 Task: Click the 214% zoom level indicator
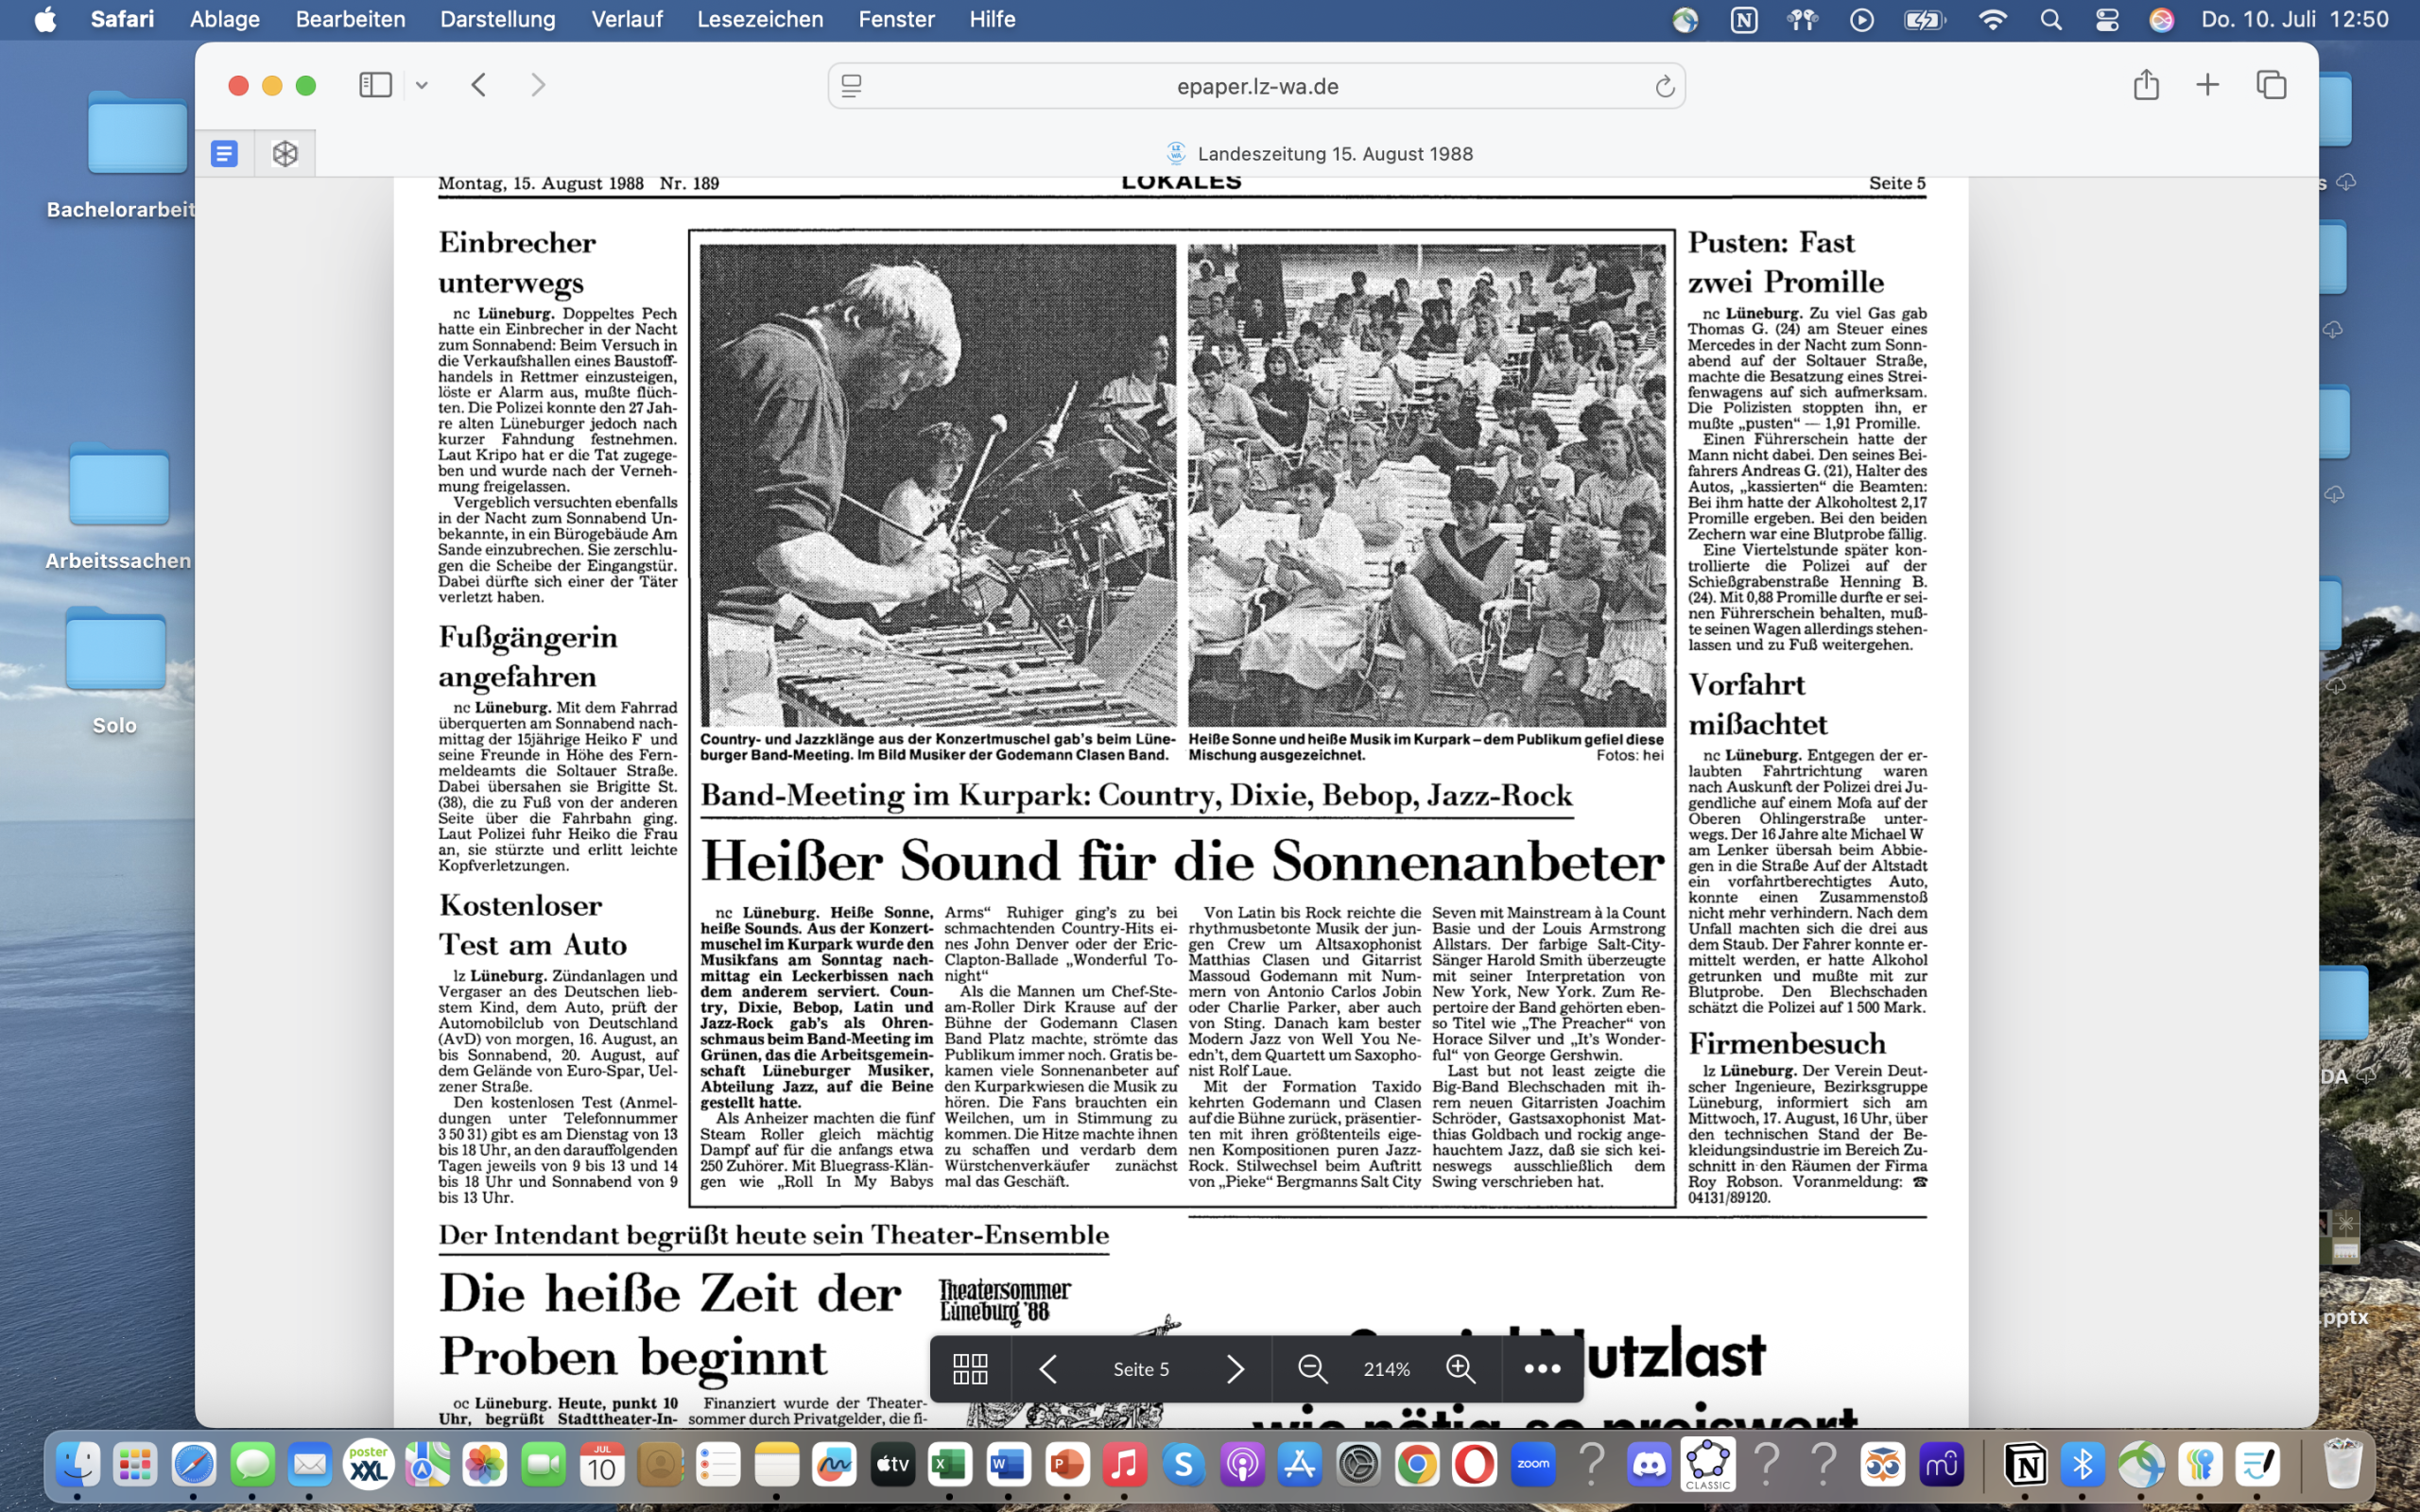click(1386, 1368)
